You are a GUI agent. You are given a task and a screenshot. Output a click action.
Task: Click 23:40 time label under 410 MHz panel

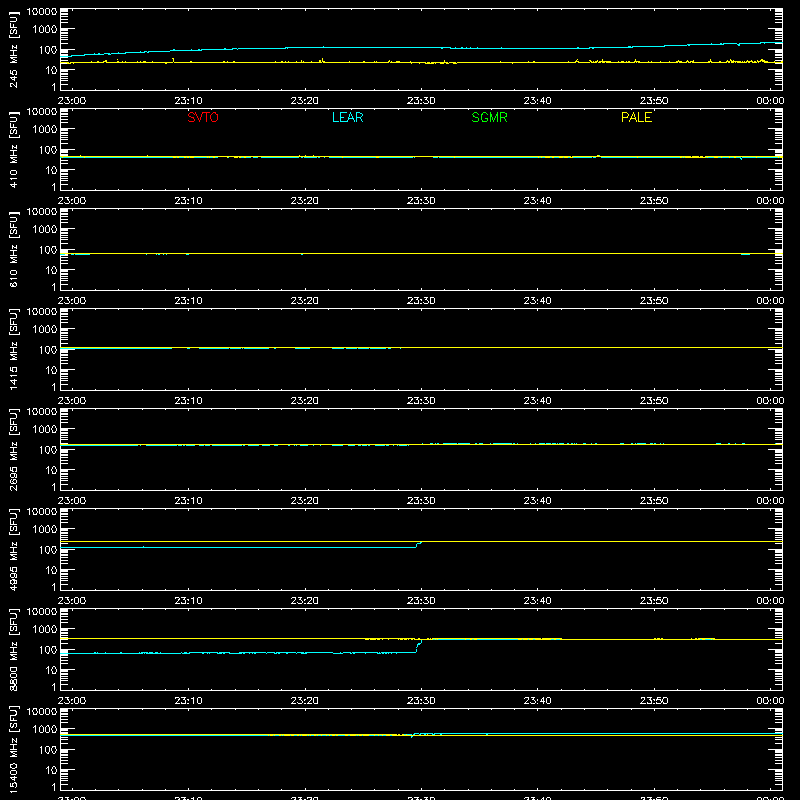[537, 201]
